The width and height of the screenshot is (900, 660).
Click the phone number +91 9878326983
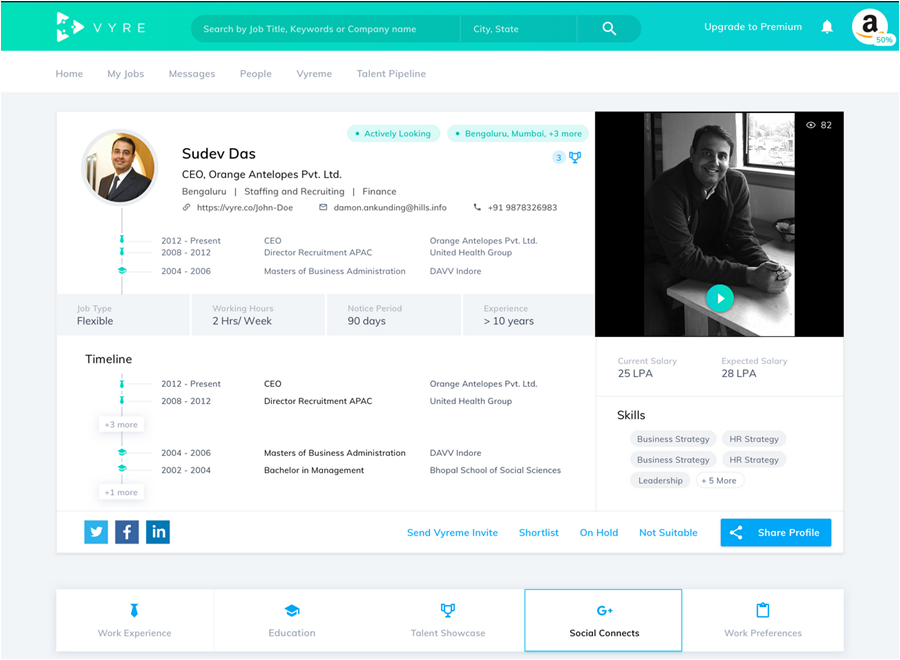[x=522, y=208]
